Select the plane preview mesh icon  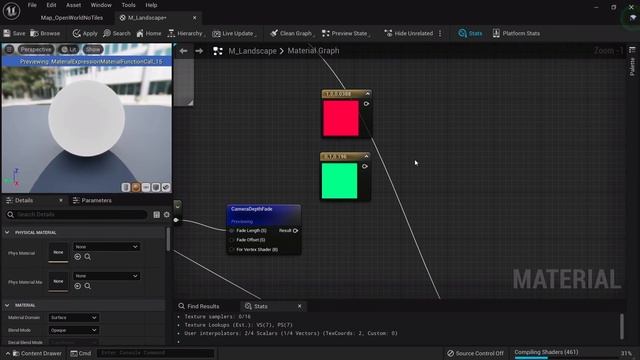[146, 187]
